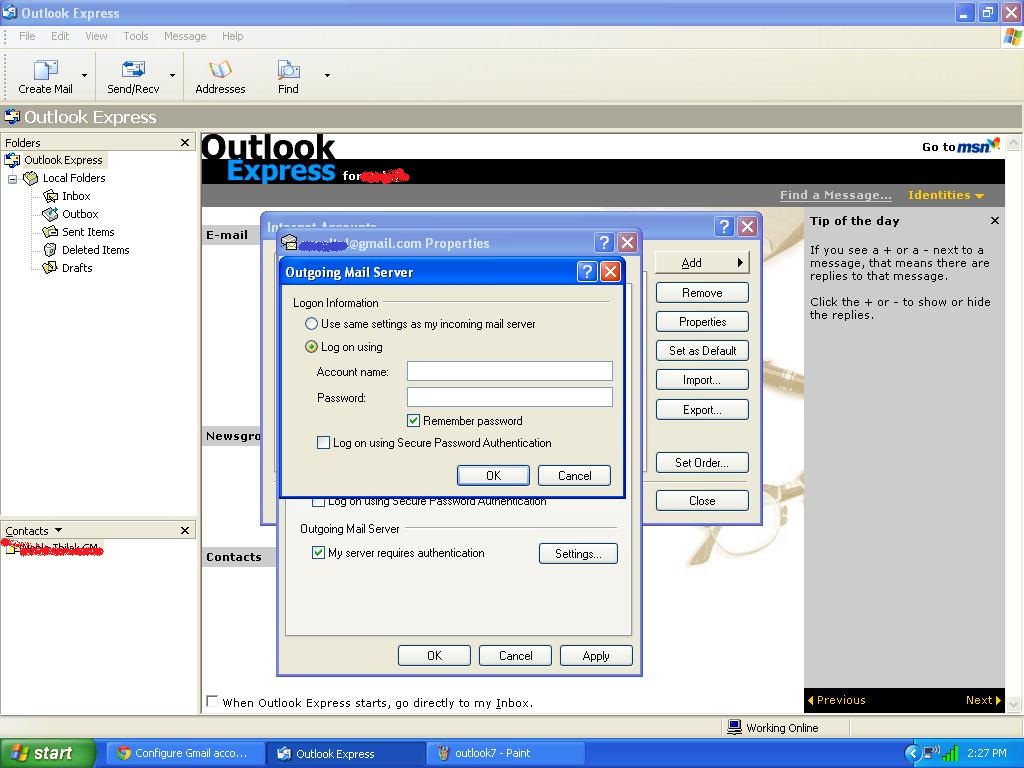Click OK in the gmail.com Properties dialog
Screen dimensions: 1024x768
tap(434, 656)
